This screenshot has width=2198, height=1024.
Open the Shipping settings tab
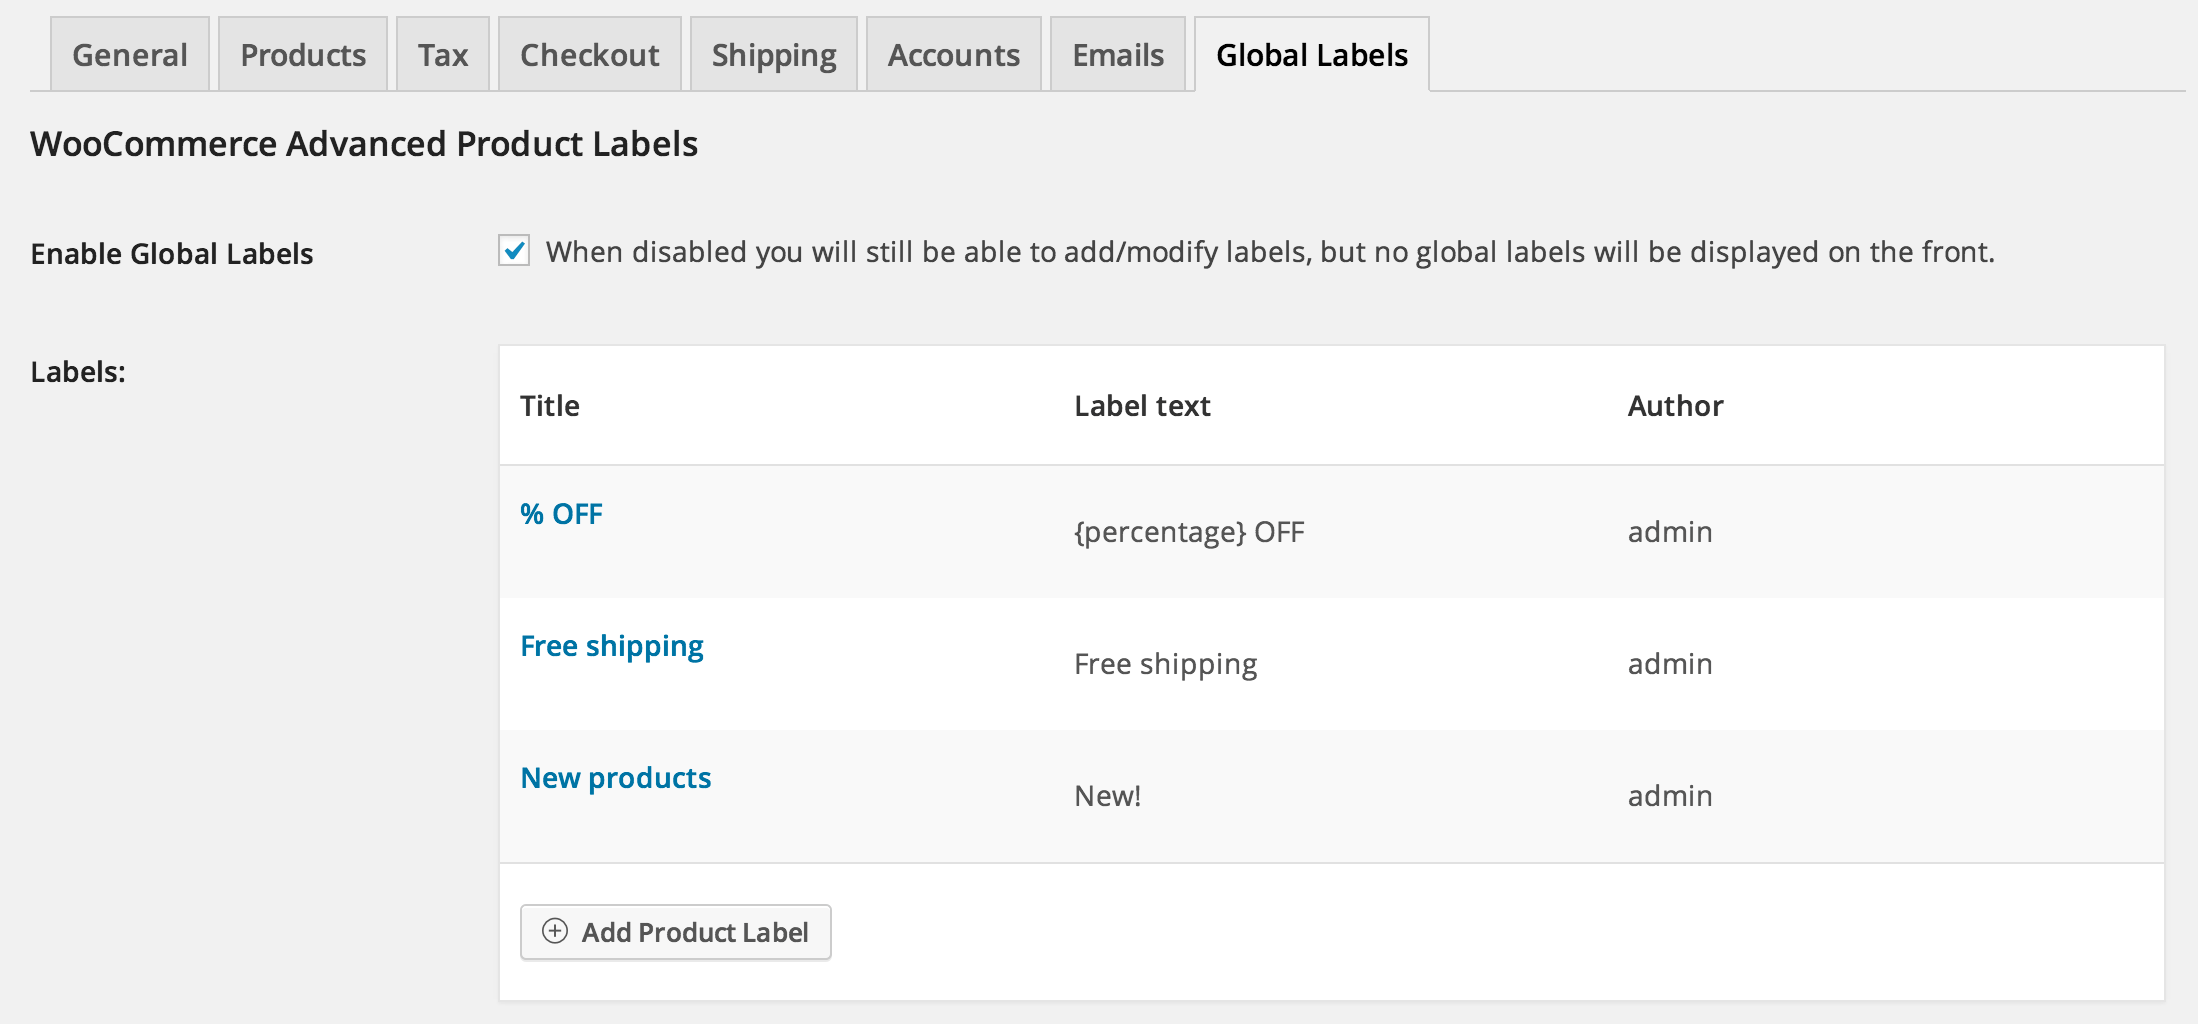pos(773,53)
